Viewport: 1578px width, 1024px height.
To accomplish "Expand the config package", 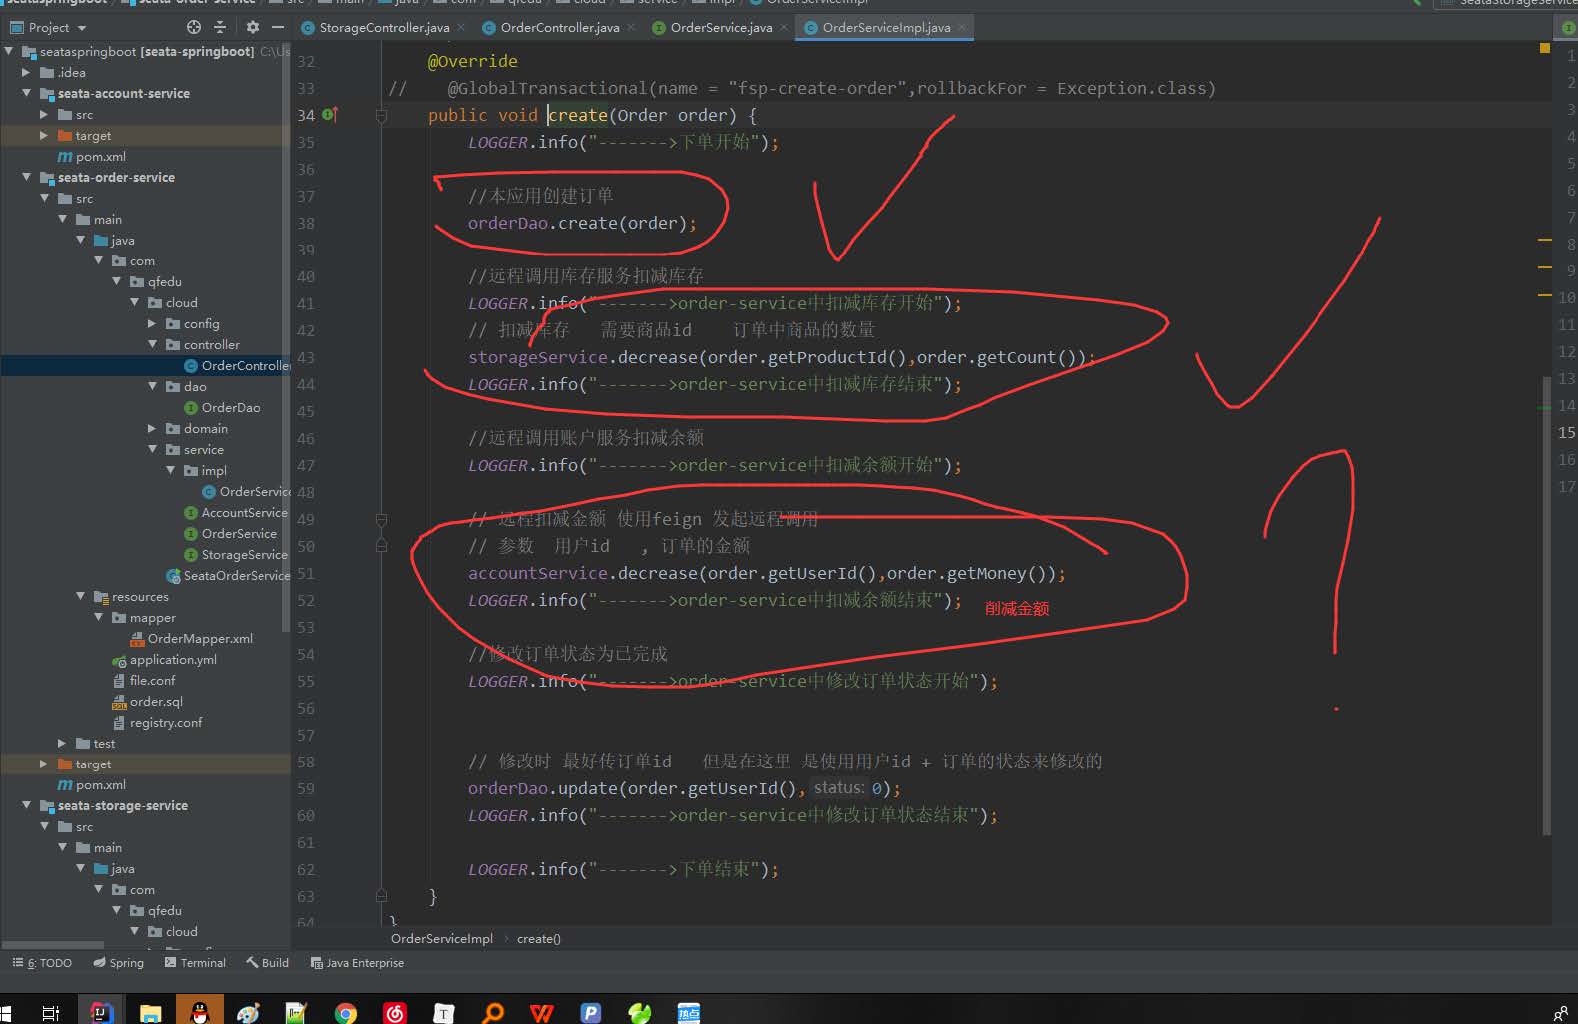I will click(152, 323).
